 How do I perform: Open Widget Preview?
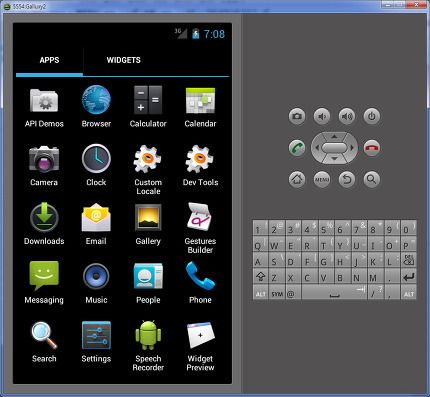200,346
